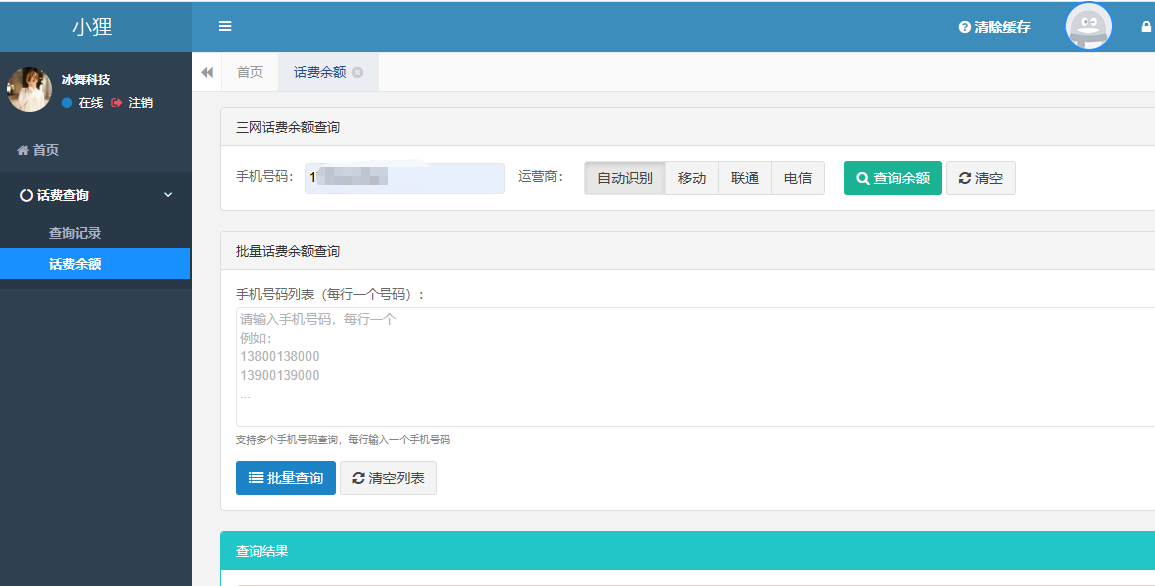
Task: Click the 冰舞科技 user profile photo
Action: (29, 90)
